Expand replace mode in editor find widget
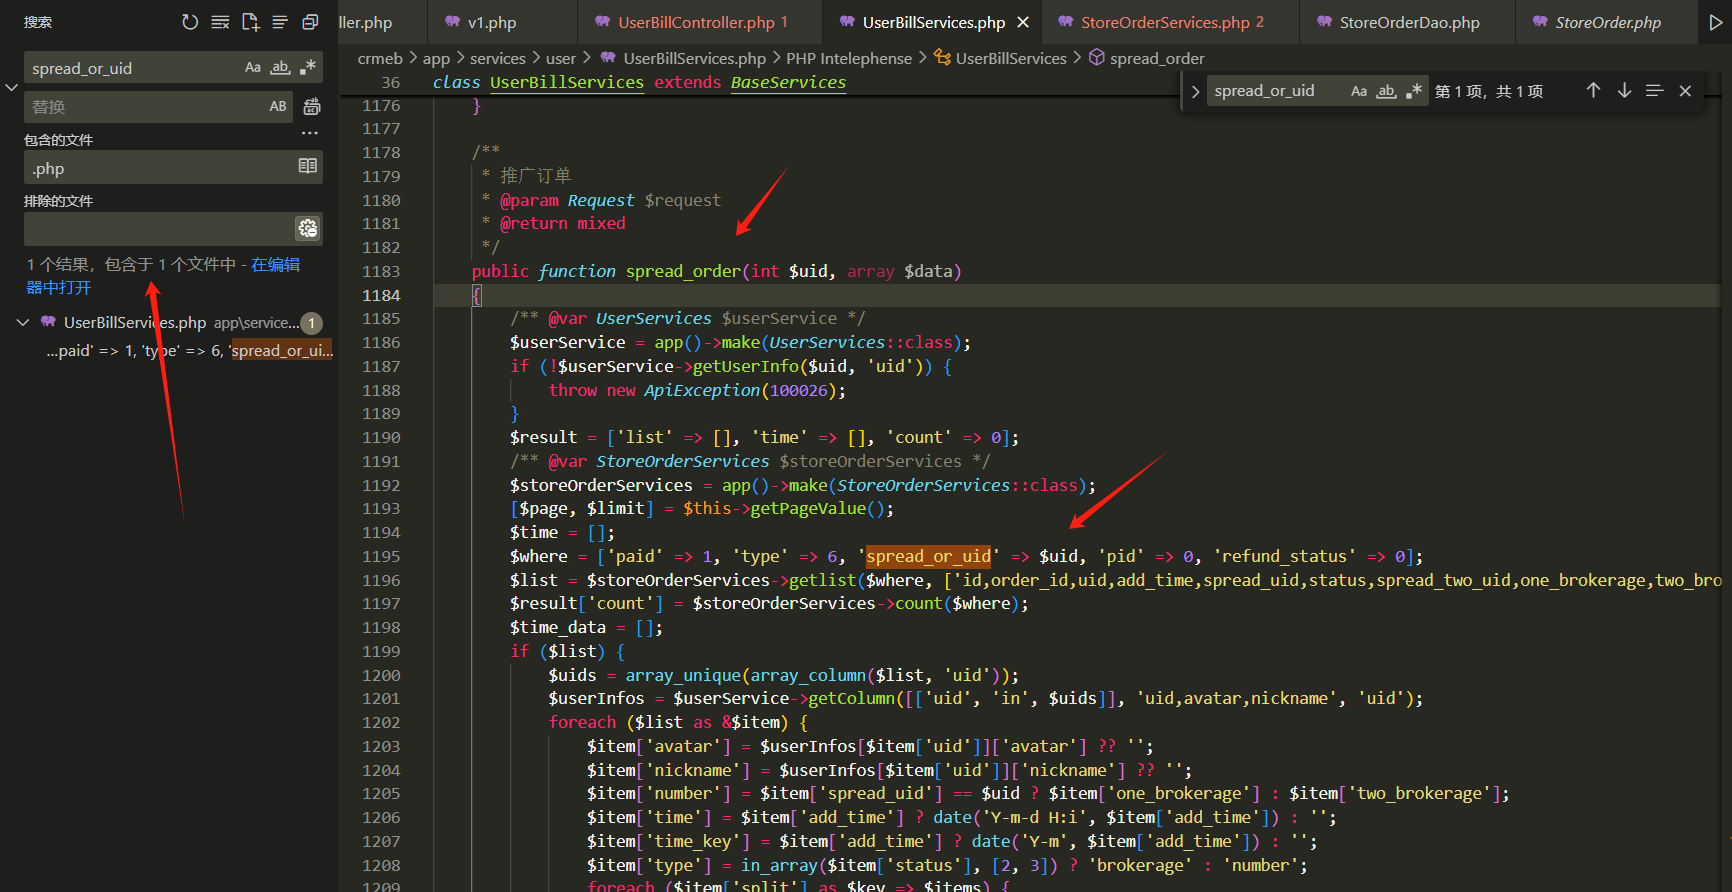1732x892 pixels. pos(1195,92)
